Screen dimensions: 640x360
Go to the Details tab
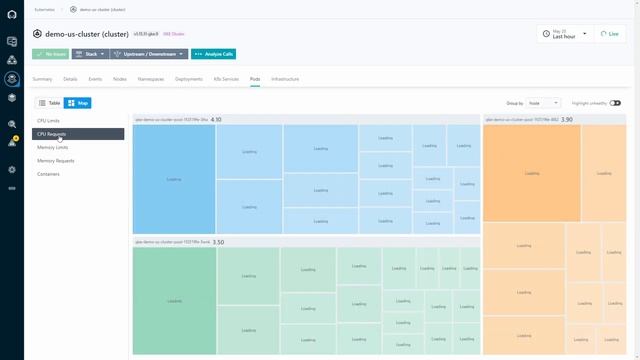pyautogui.click(x=70, y=79)
